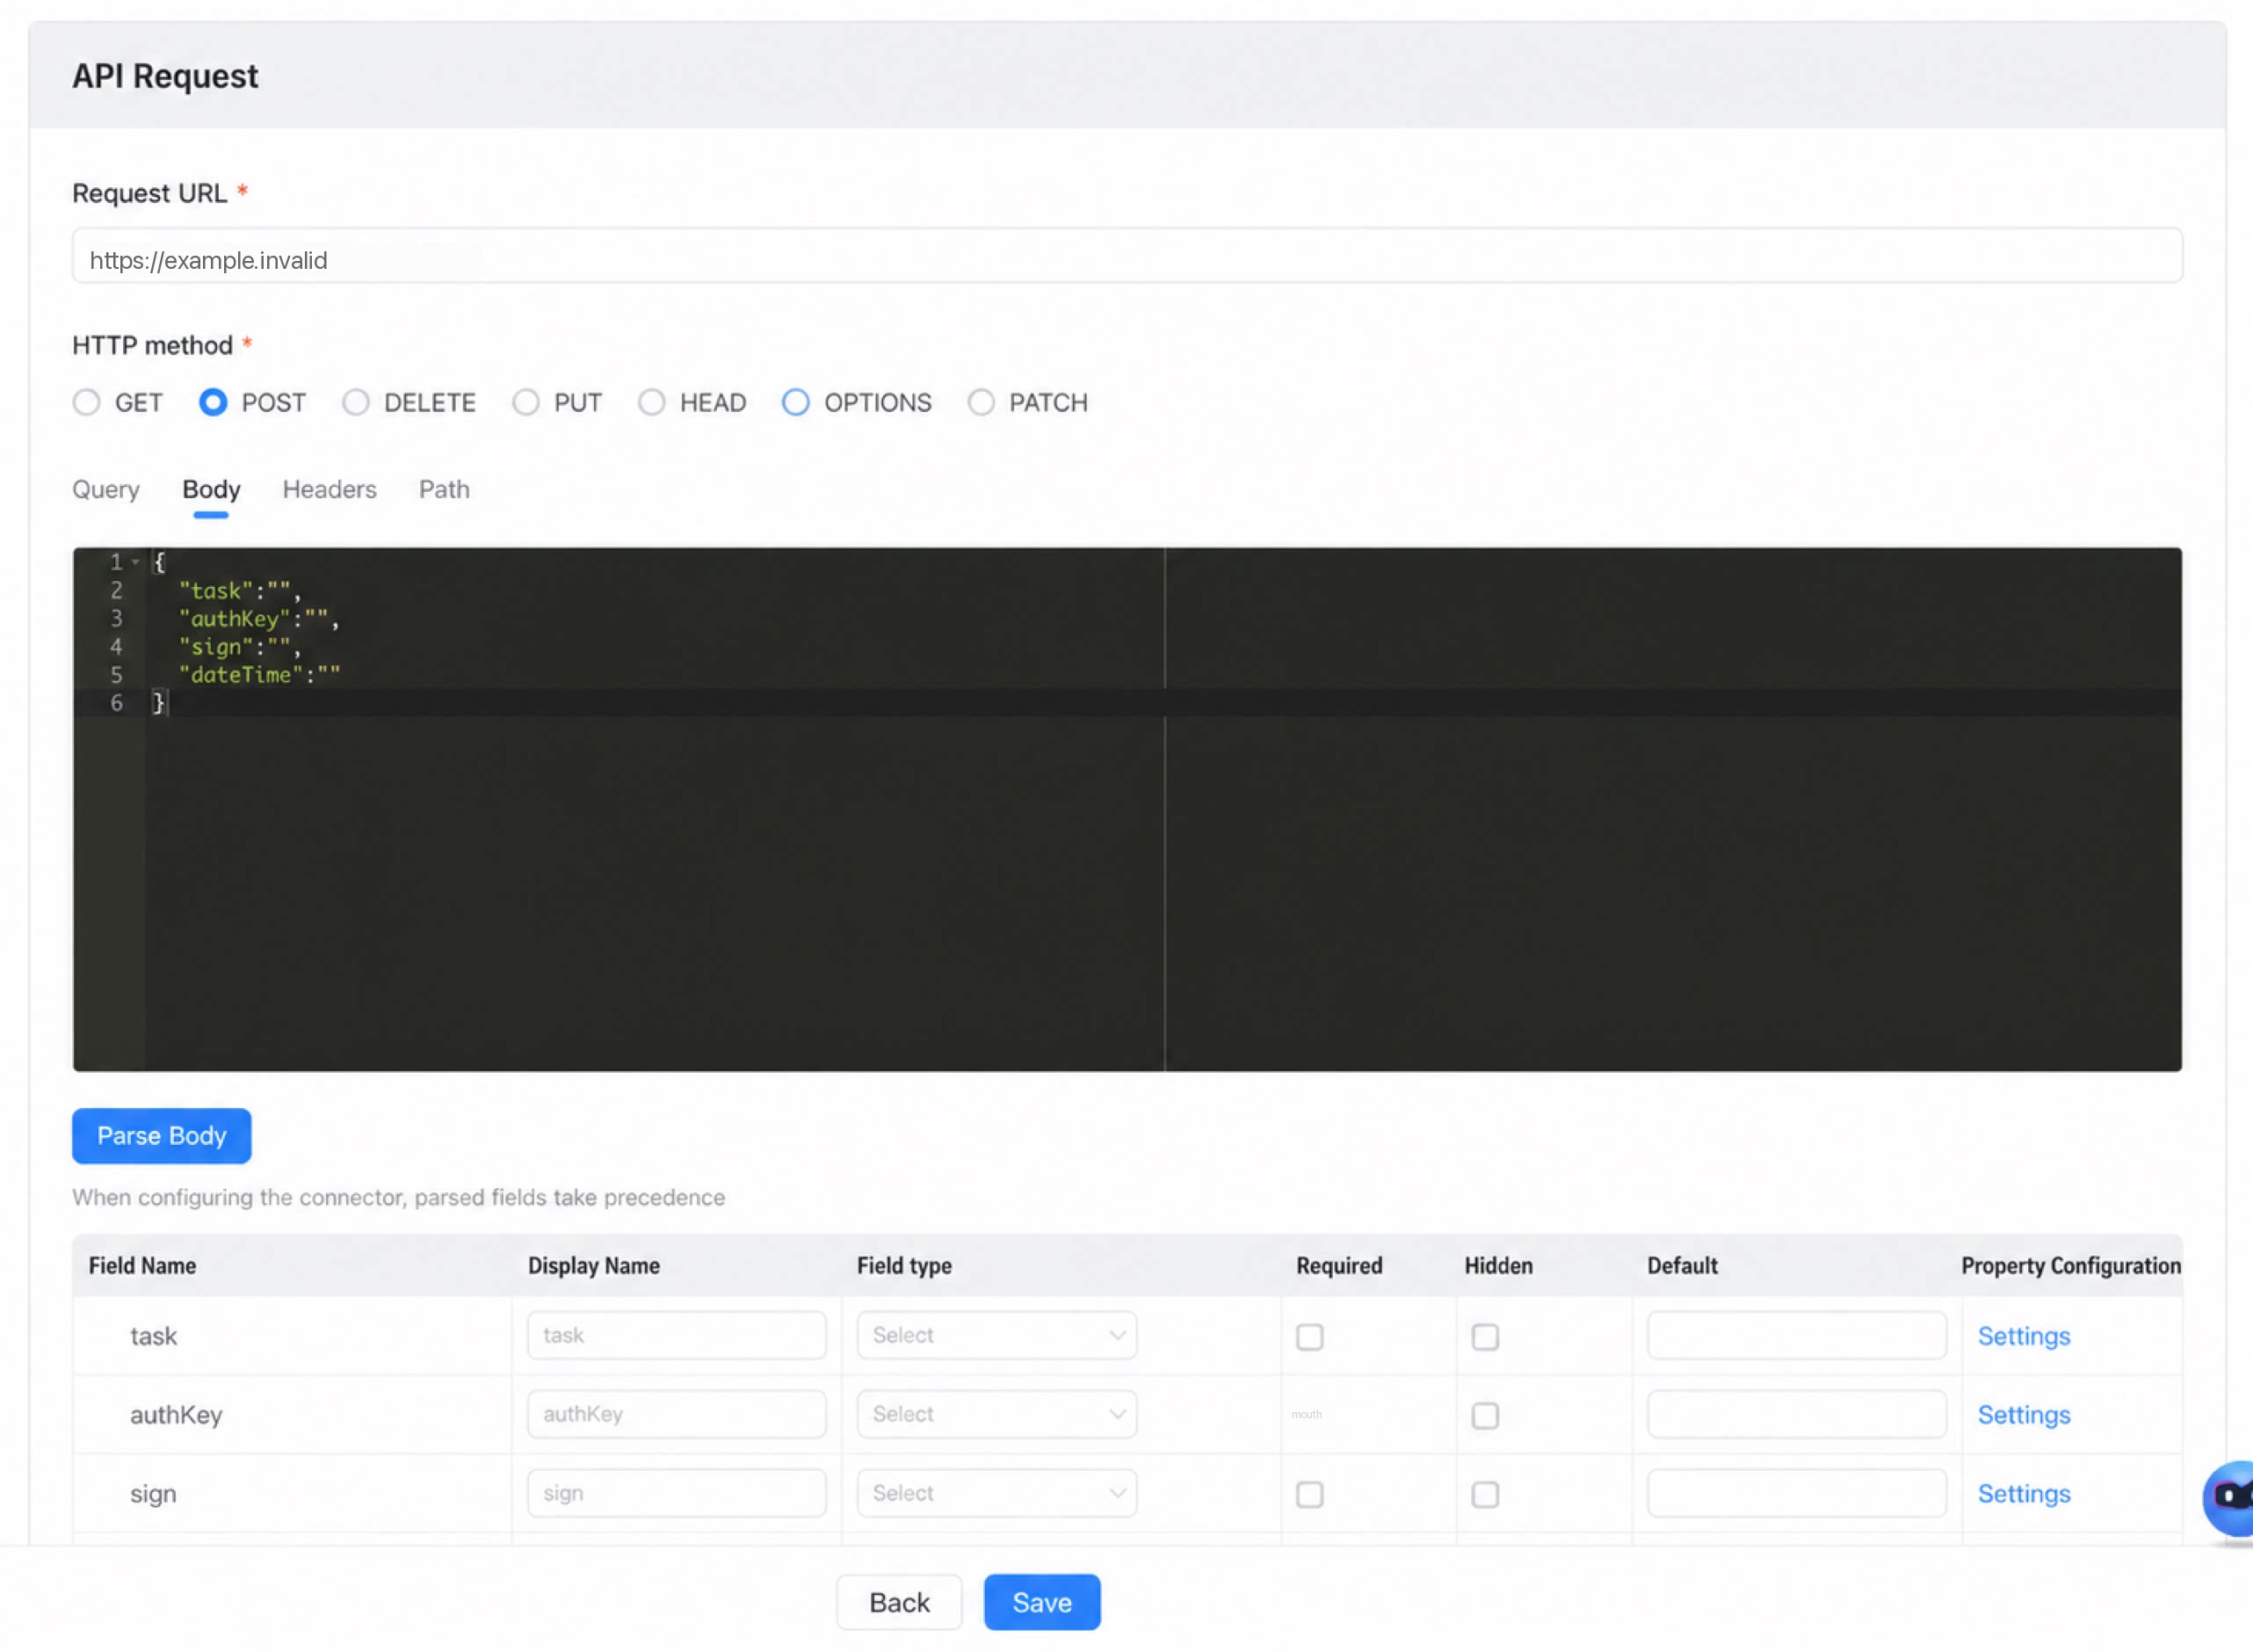Open the Field type dropdown for task

996,1335
